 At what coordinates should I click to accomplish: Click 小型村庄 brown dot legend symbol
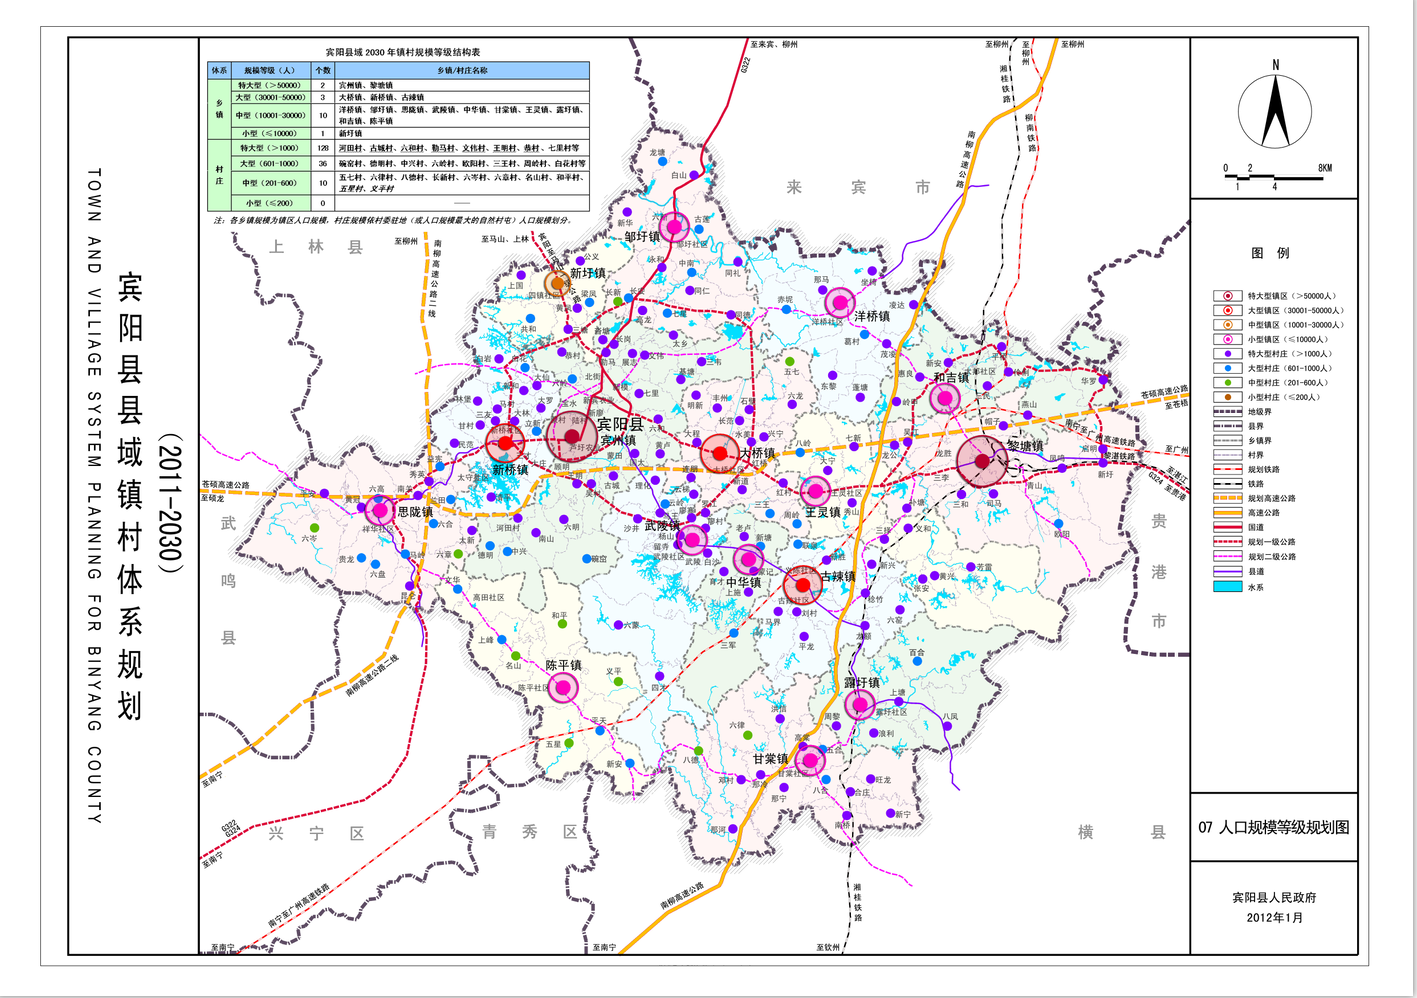[1227, 397]
